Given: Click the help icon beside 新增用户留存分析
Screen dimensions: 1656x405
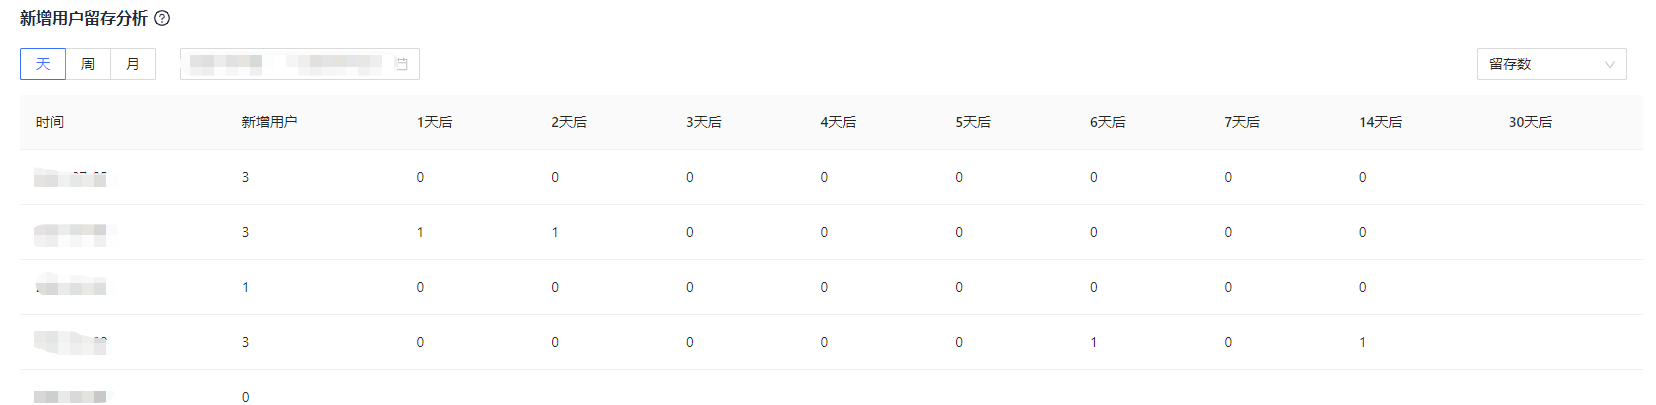Looking at the screenshot, I should pyautogui.click(x=162, y=18).
